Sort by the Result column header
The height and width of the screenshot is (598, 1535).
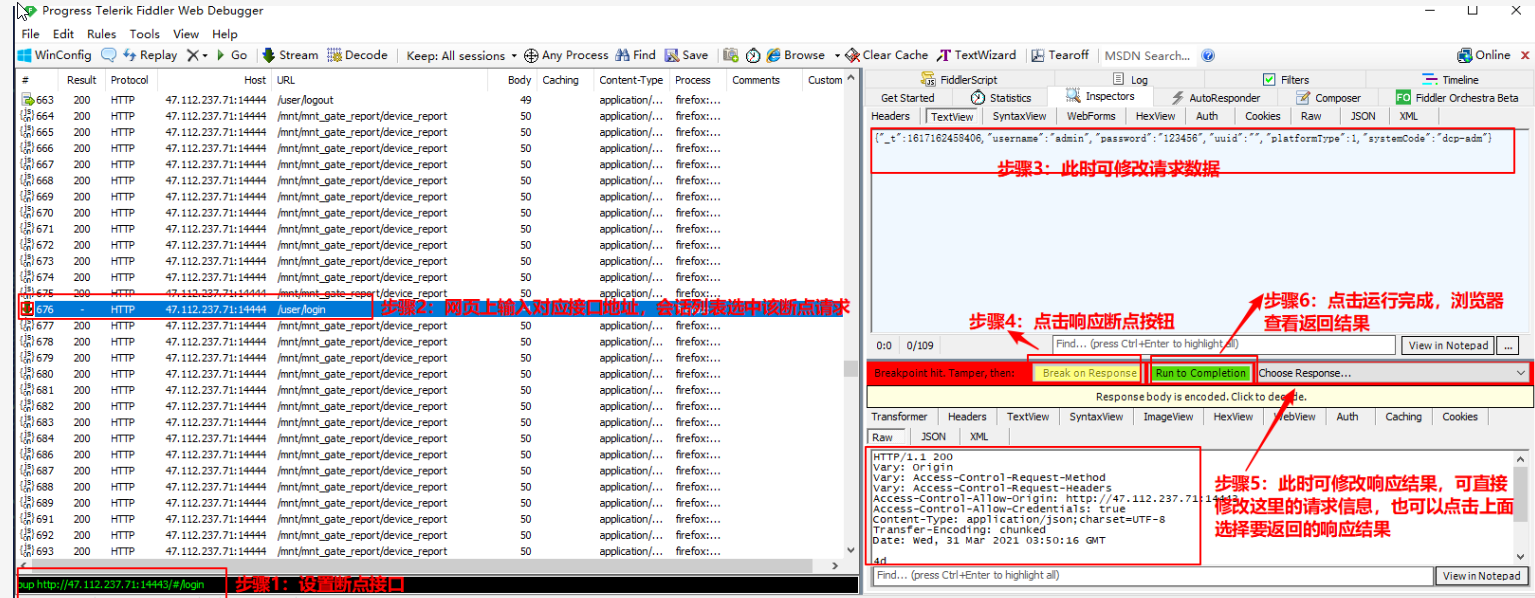coord(81,80)
